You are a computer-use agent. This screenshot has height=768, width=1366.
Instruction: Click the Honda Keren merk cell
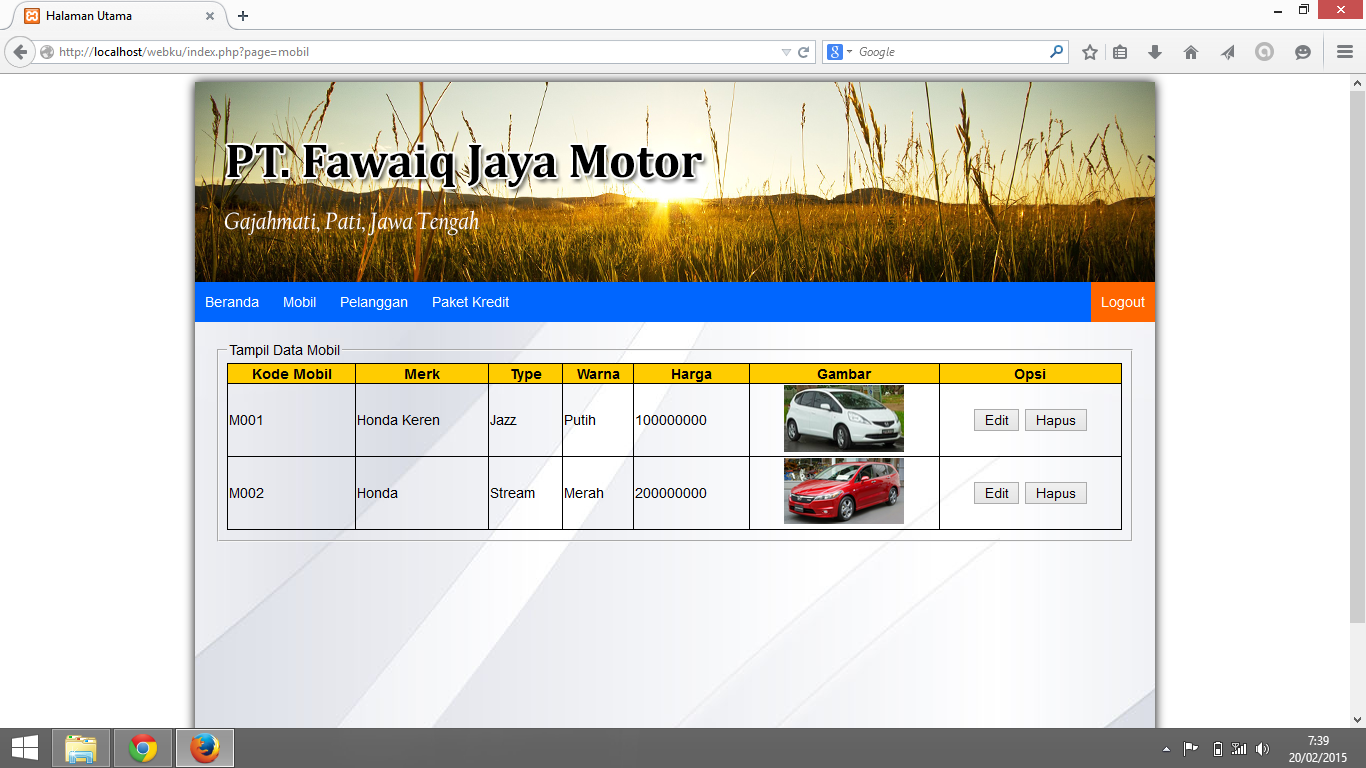click(x=422, y=420)
